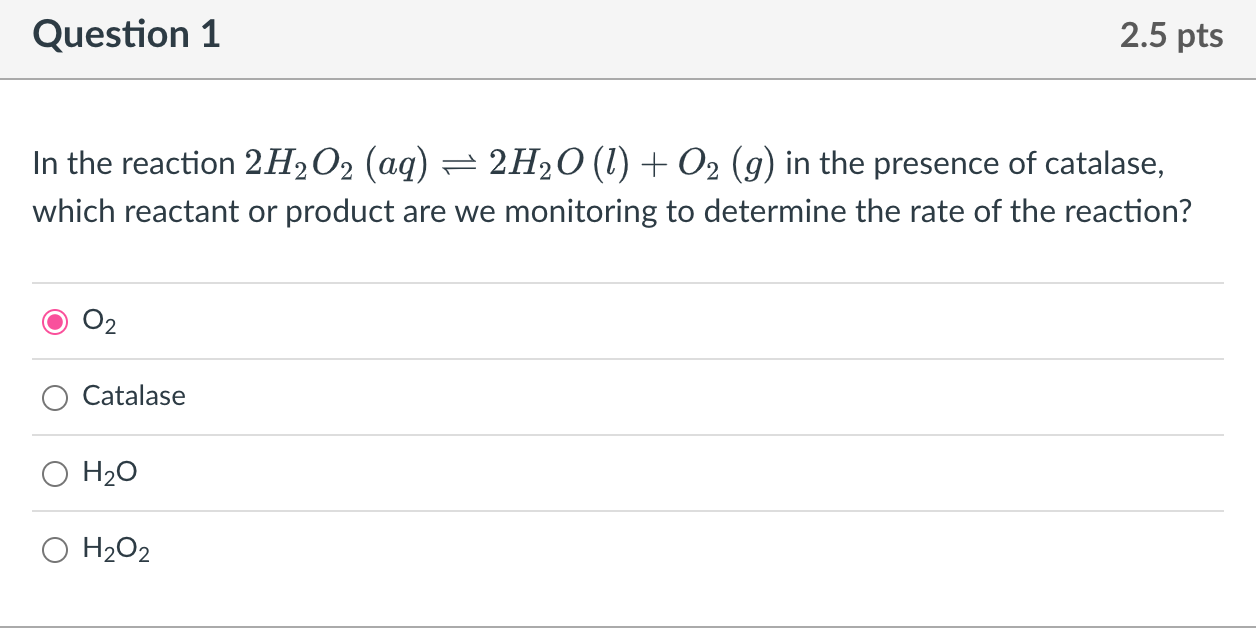Click the 2.5 pts label

1172,35
